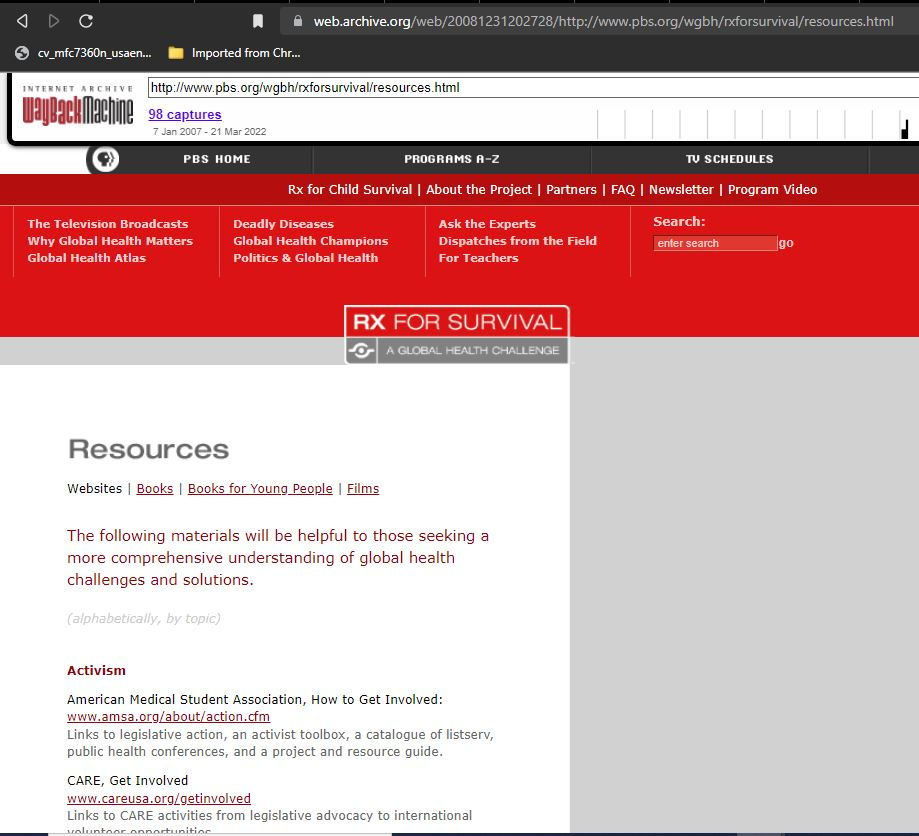This screenshot has width=919, height=836.
Task: Click the Resources heading
Action: pos(148,450)
